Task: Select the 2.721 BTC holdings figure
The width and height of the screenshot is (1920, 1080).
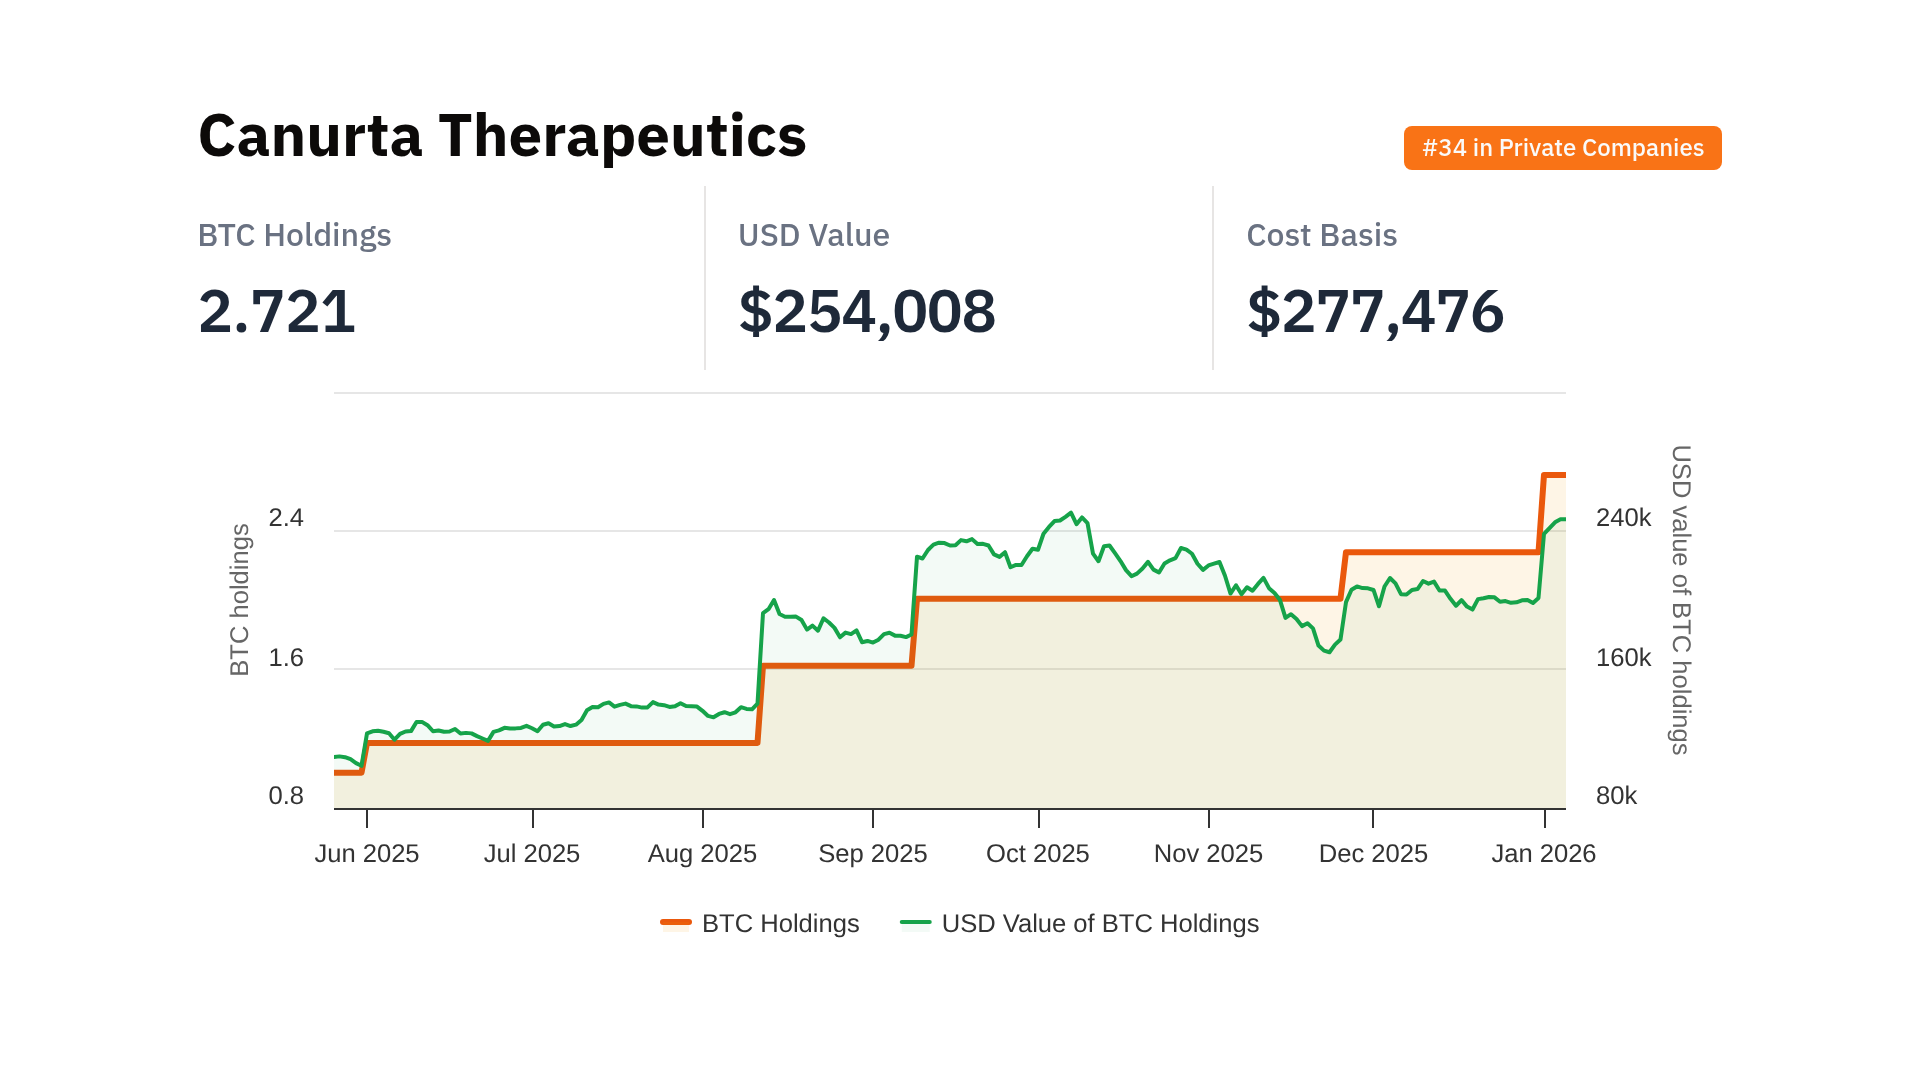Action: [x=277, y=311]
